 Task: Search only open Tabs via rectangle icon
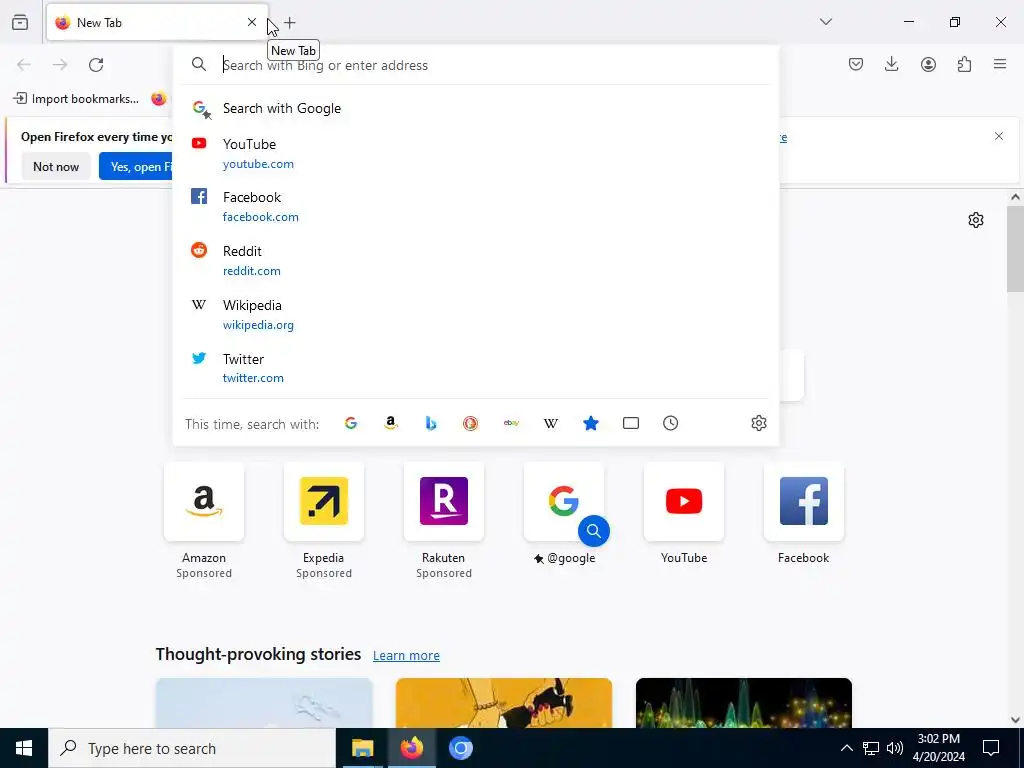631,423
